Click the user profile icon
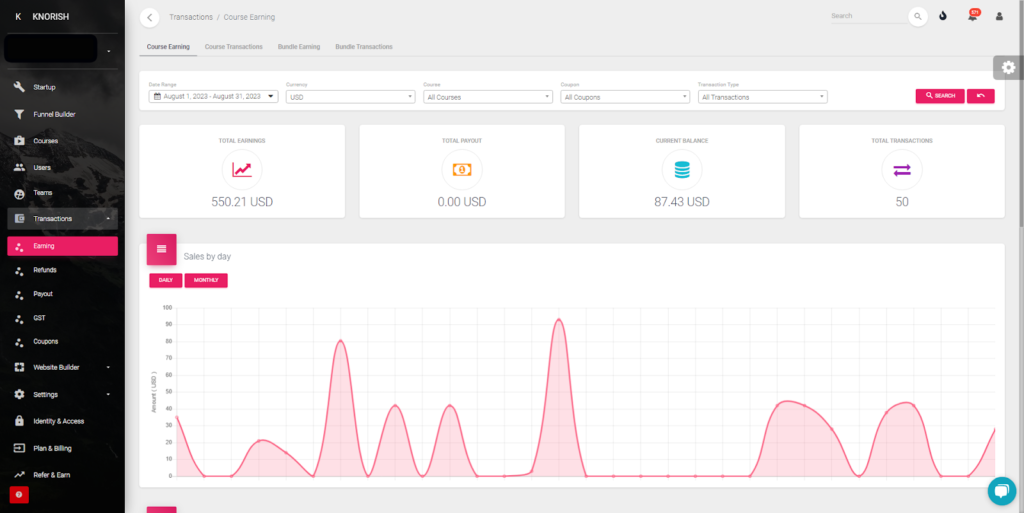 pos(999,17)
